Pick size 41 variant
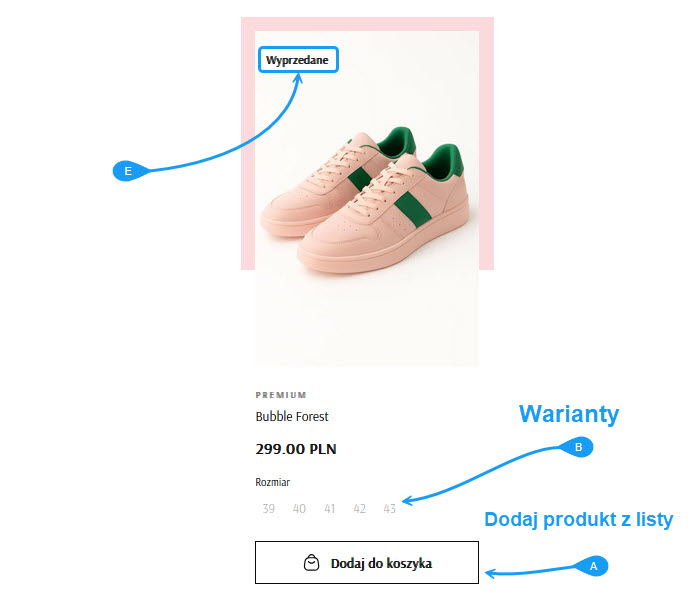This screenshot has height=595, width=700. point(329,509)
